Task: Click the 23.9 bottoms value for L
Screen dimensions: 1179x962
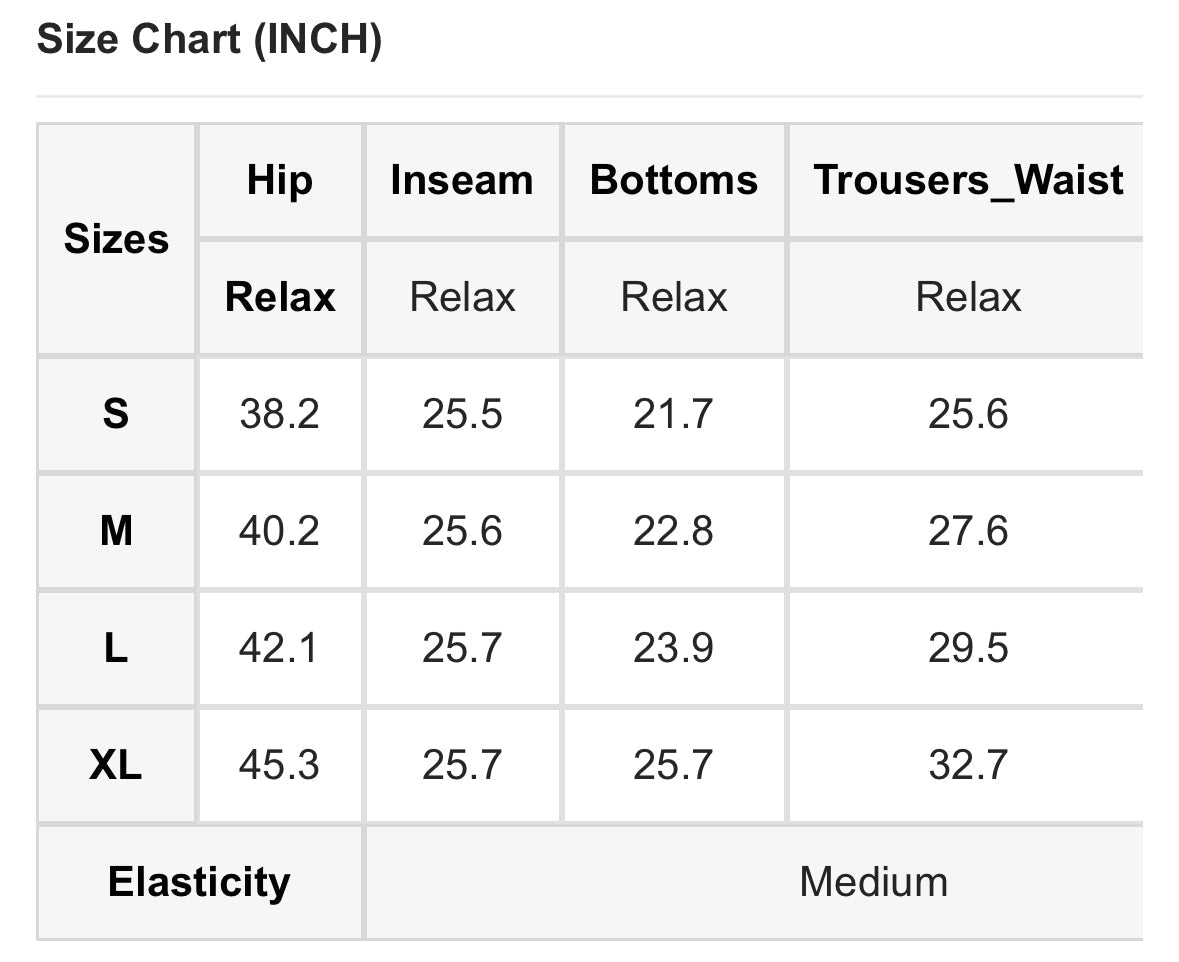Action: (x=673, y=648)
